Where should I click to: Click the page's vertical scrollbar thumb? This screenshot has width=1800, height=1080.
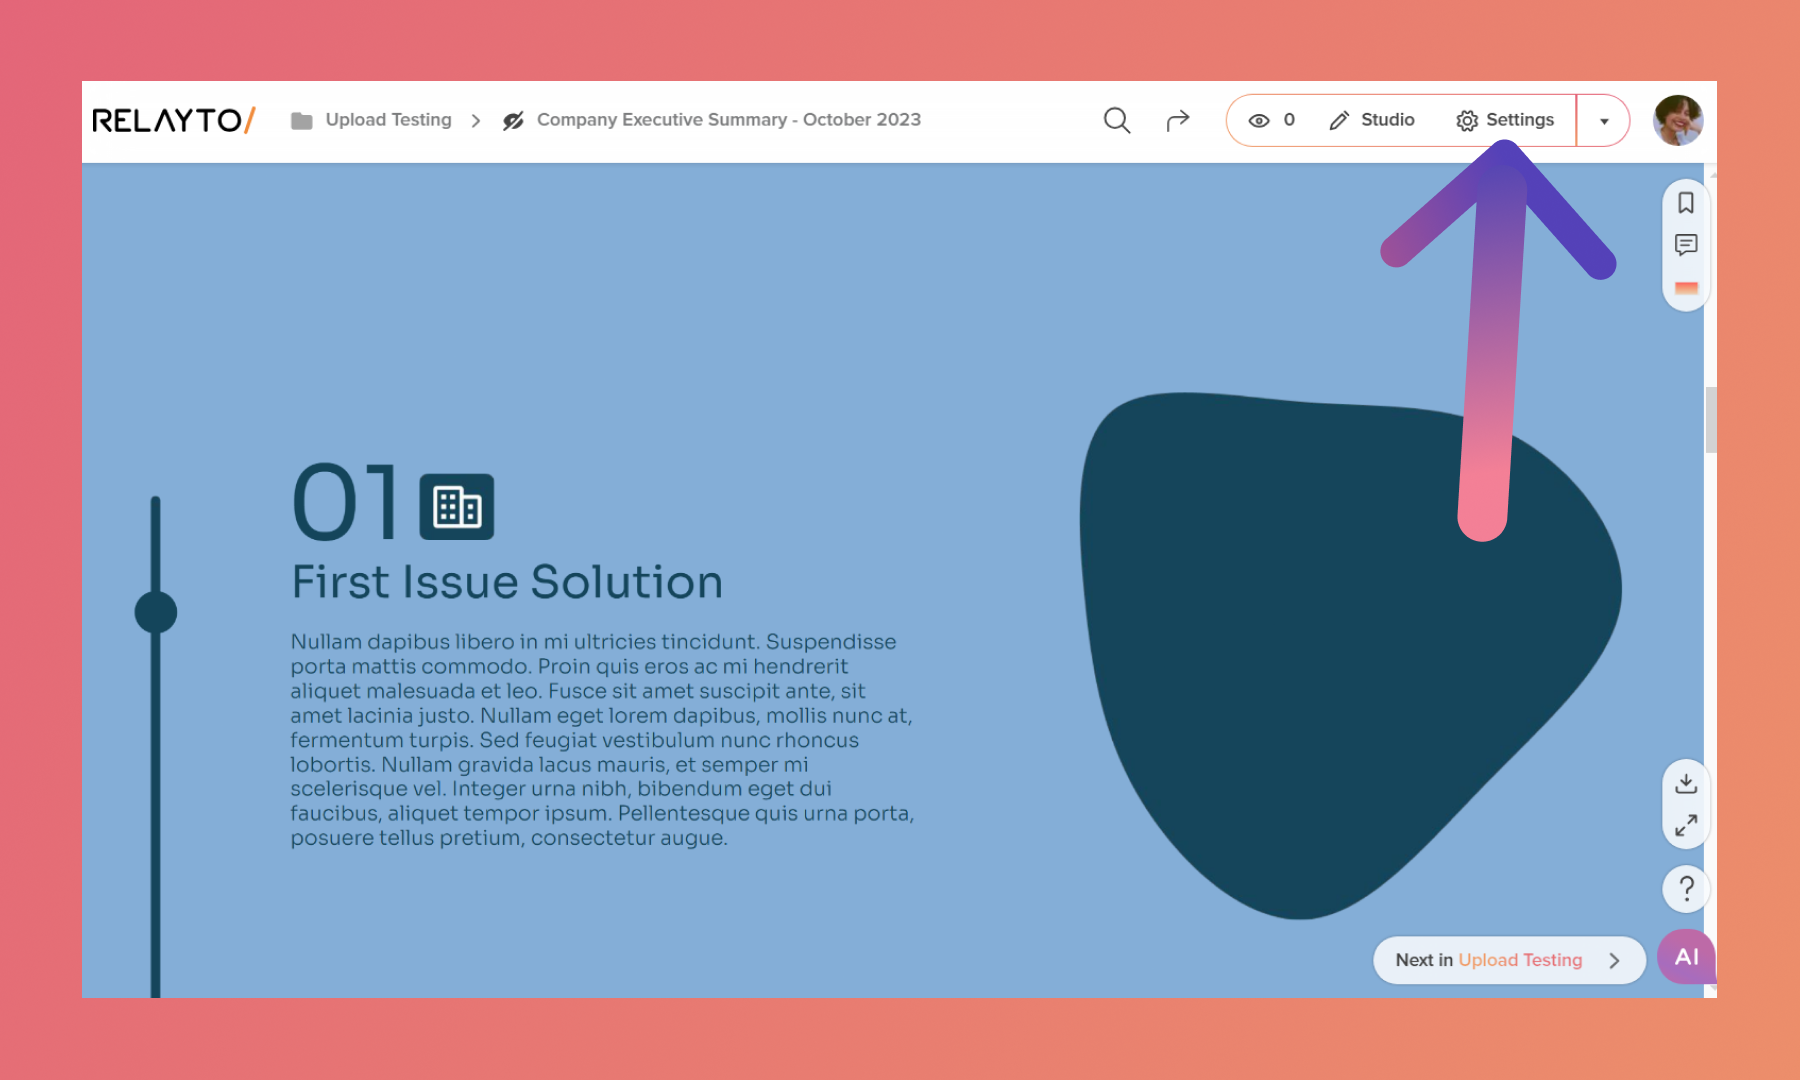1711,420
